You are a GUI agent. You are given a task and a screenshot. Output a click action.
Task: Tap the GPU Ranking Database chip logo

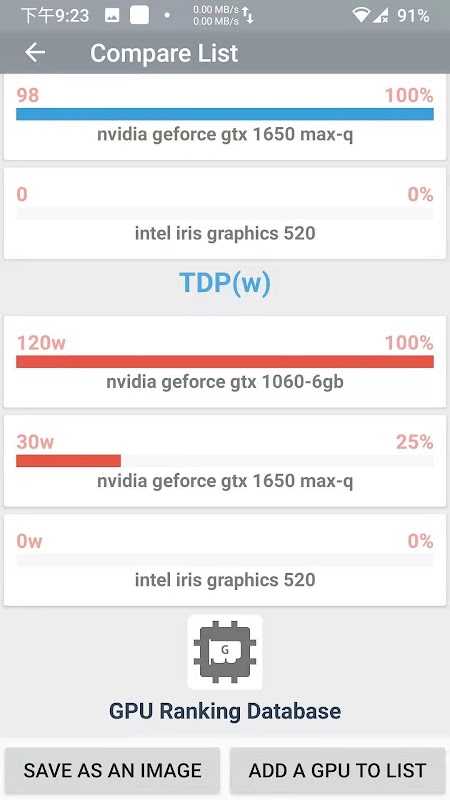[225, 652]
